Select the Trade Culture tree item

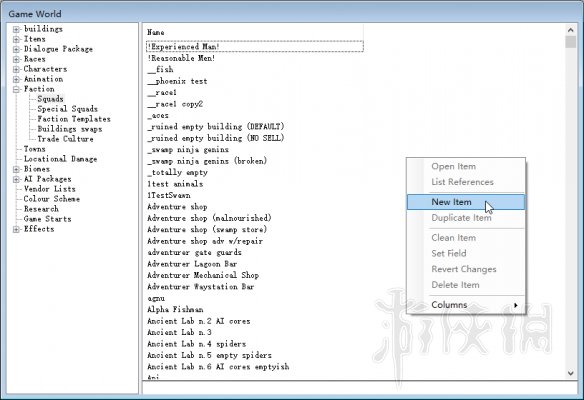[x=65, y=139]
